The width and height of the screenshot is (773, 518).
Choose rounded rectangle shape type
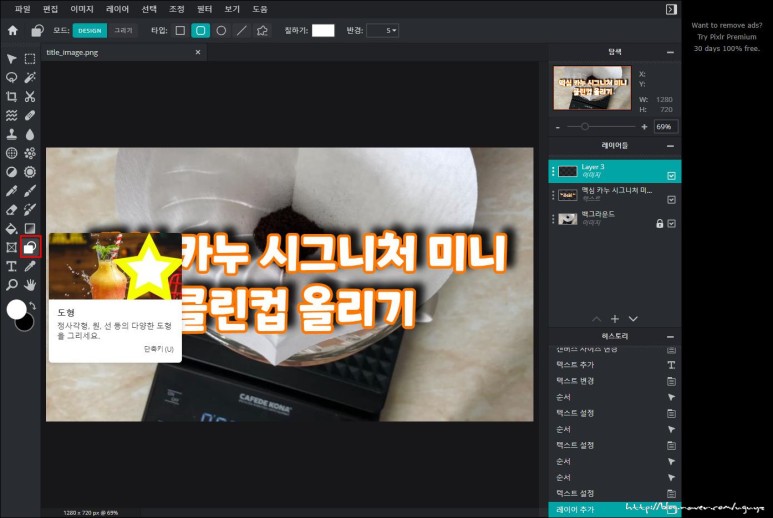pos(201,31)
